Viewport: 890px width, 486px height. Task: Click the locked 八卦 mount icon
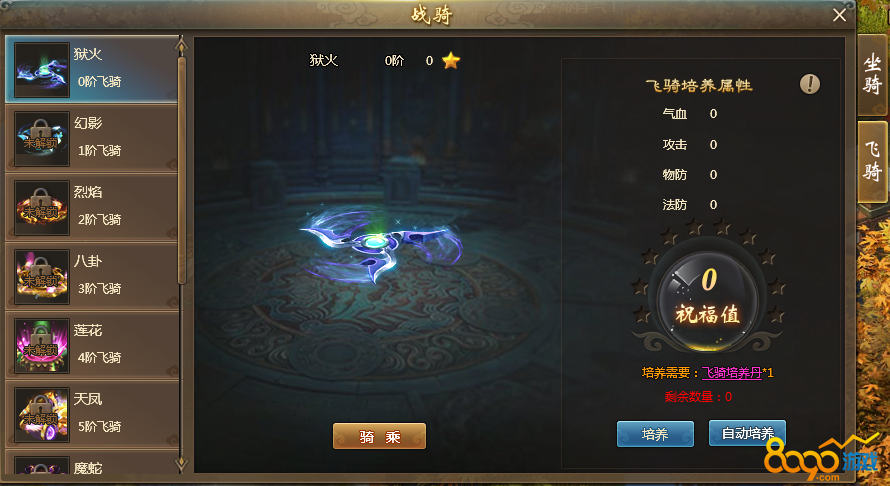[42, 277]
